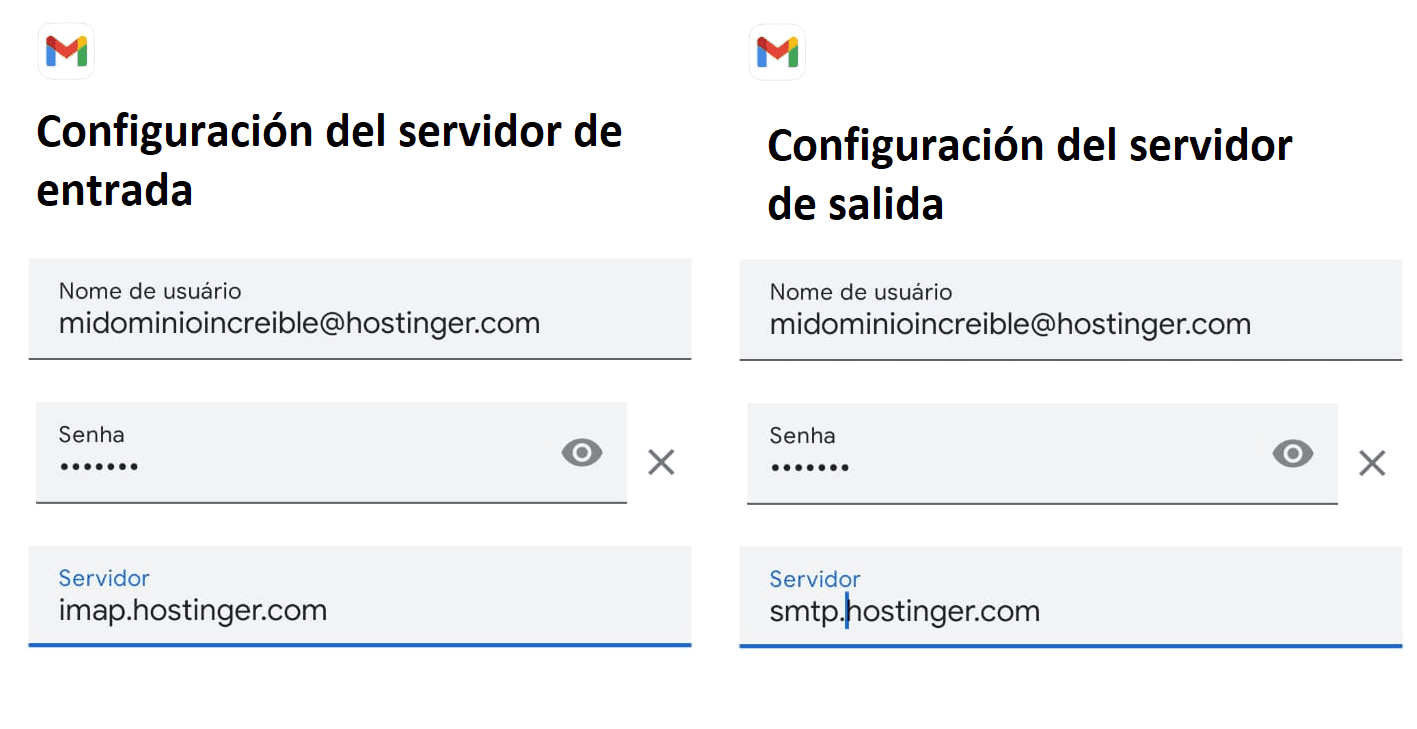1417x729 pixels.
Task: Select the imap.hostinger.com server field
Action: tap(360, 596)
